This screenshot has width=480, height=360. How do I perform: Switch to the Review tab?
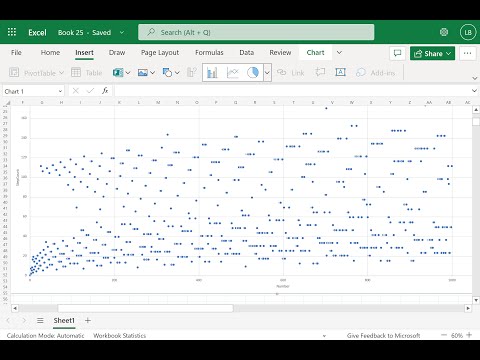tap(280, 53)
